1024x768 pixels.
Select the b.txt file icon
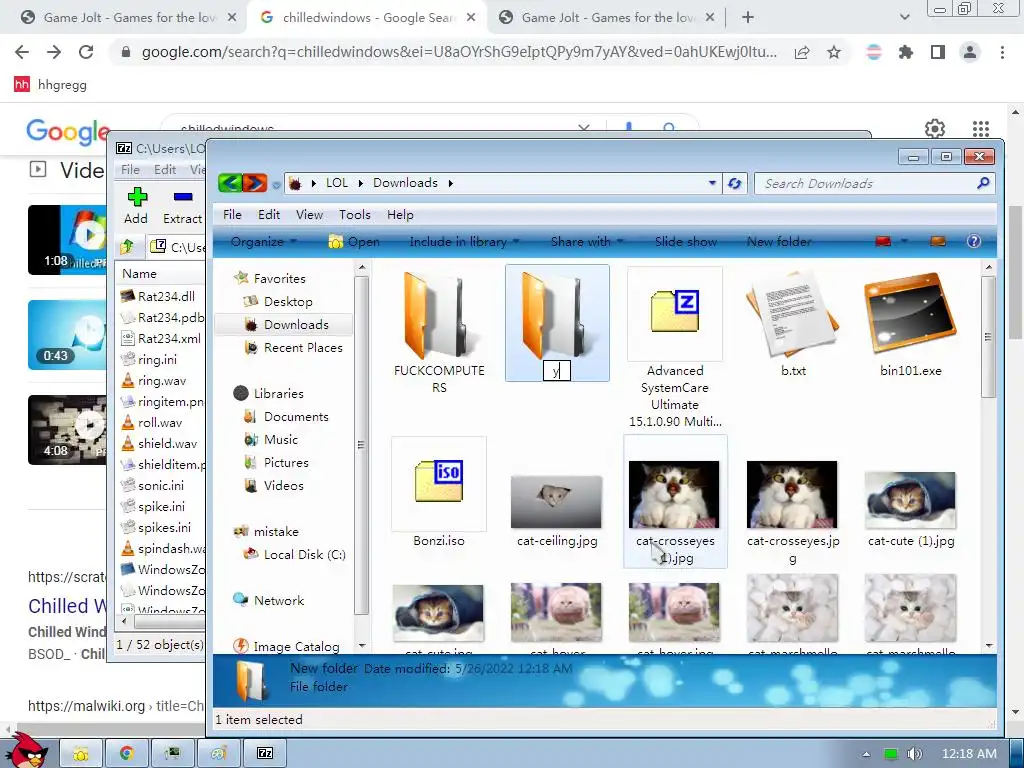point(793,313)
